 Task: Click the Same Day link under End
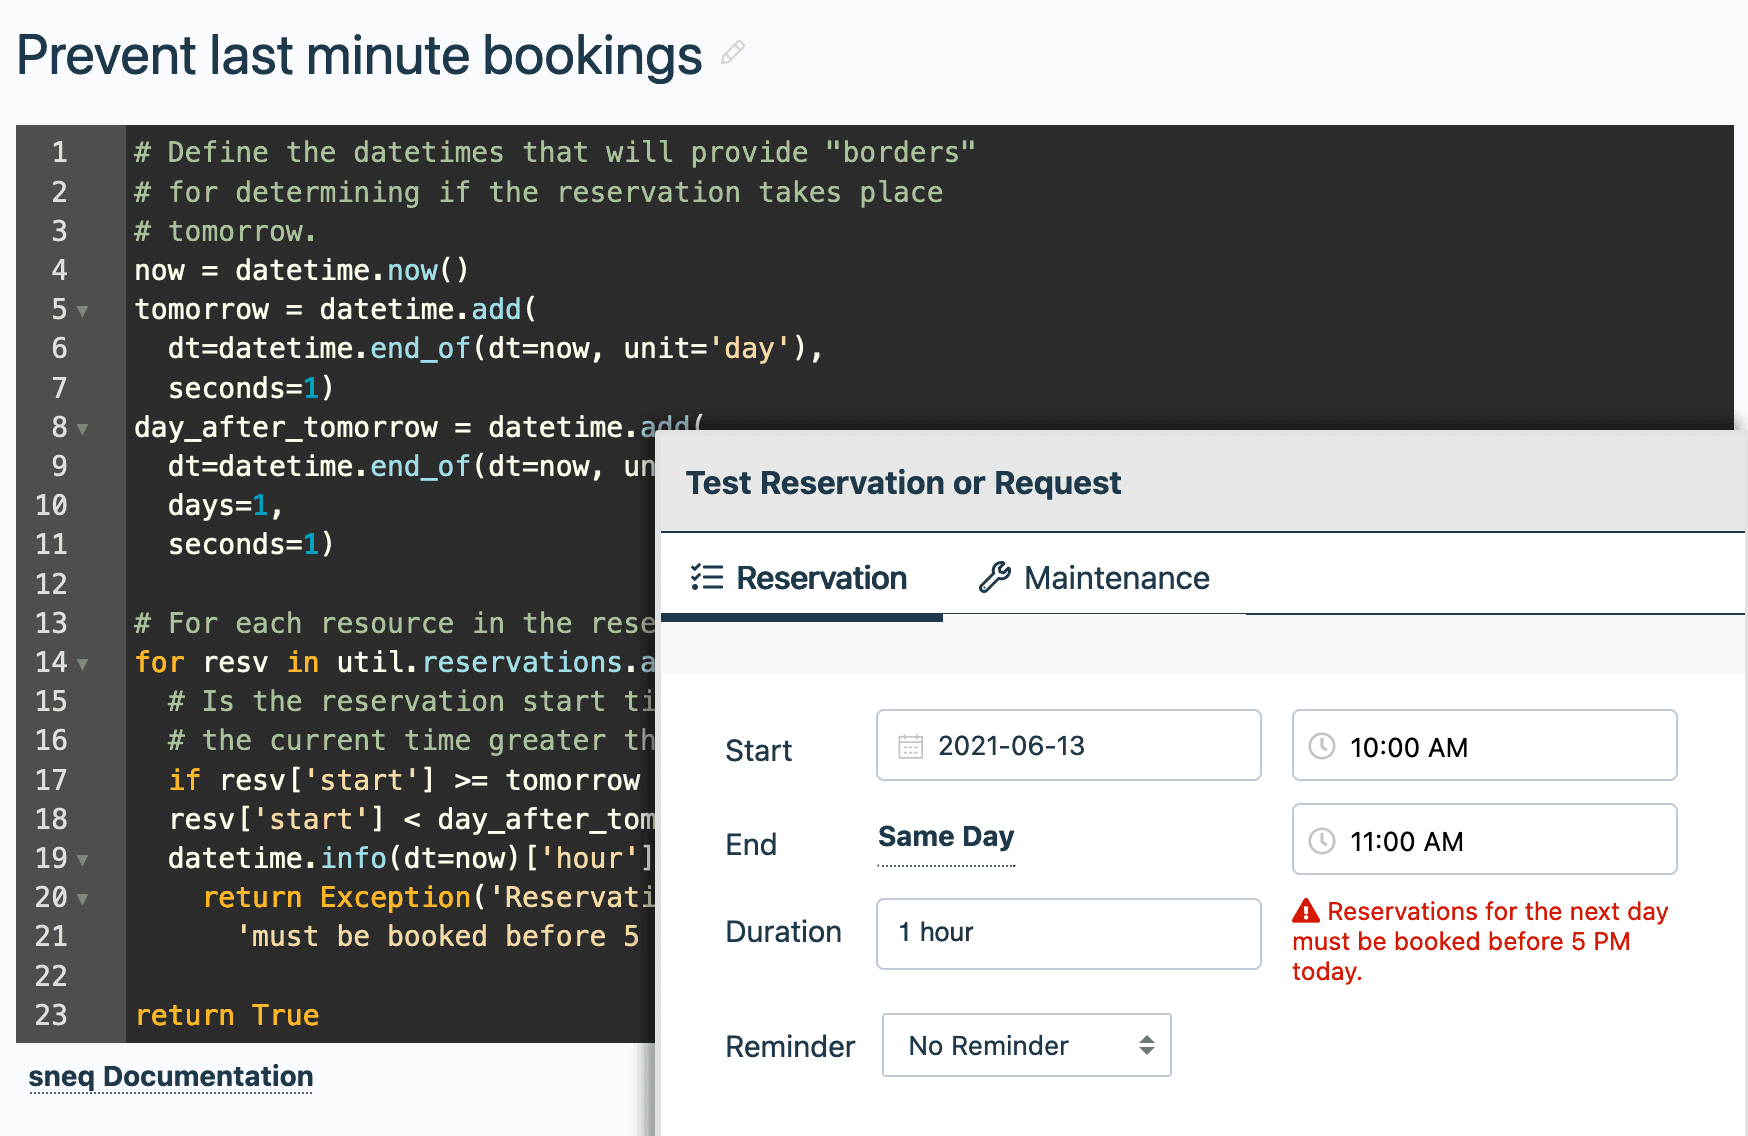tap(945, 837)
